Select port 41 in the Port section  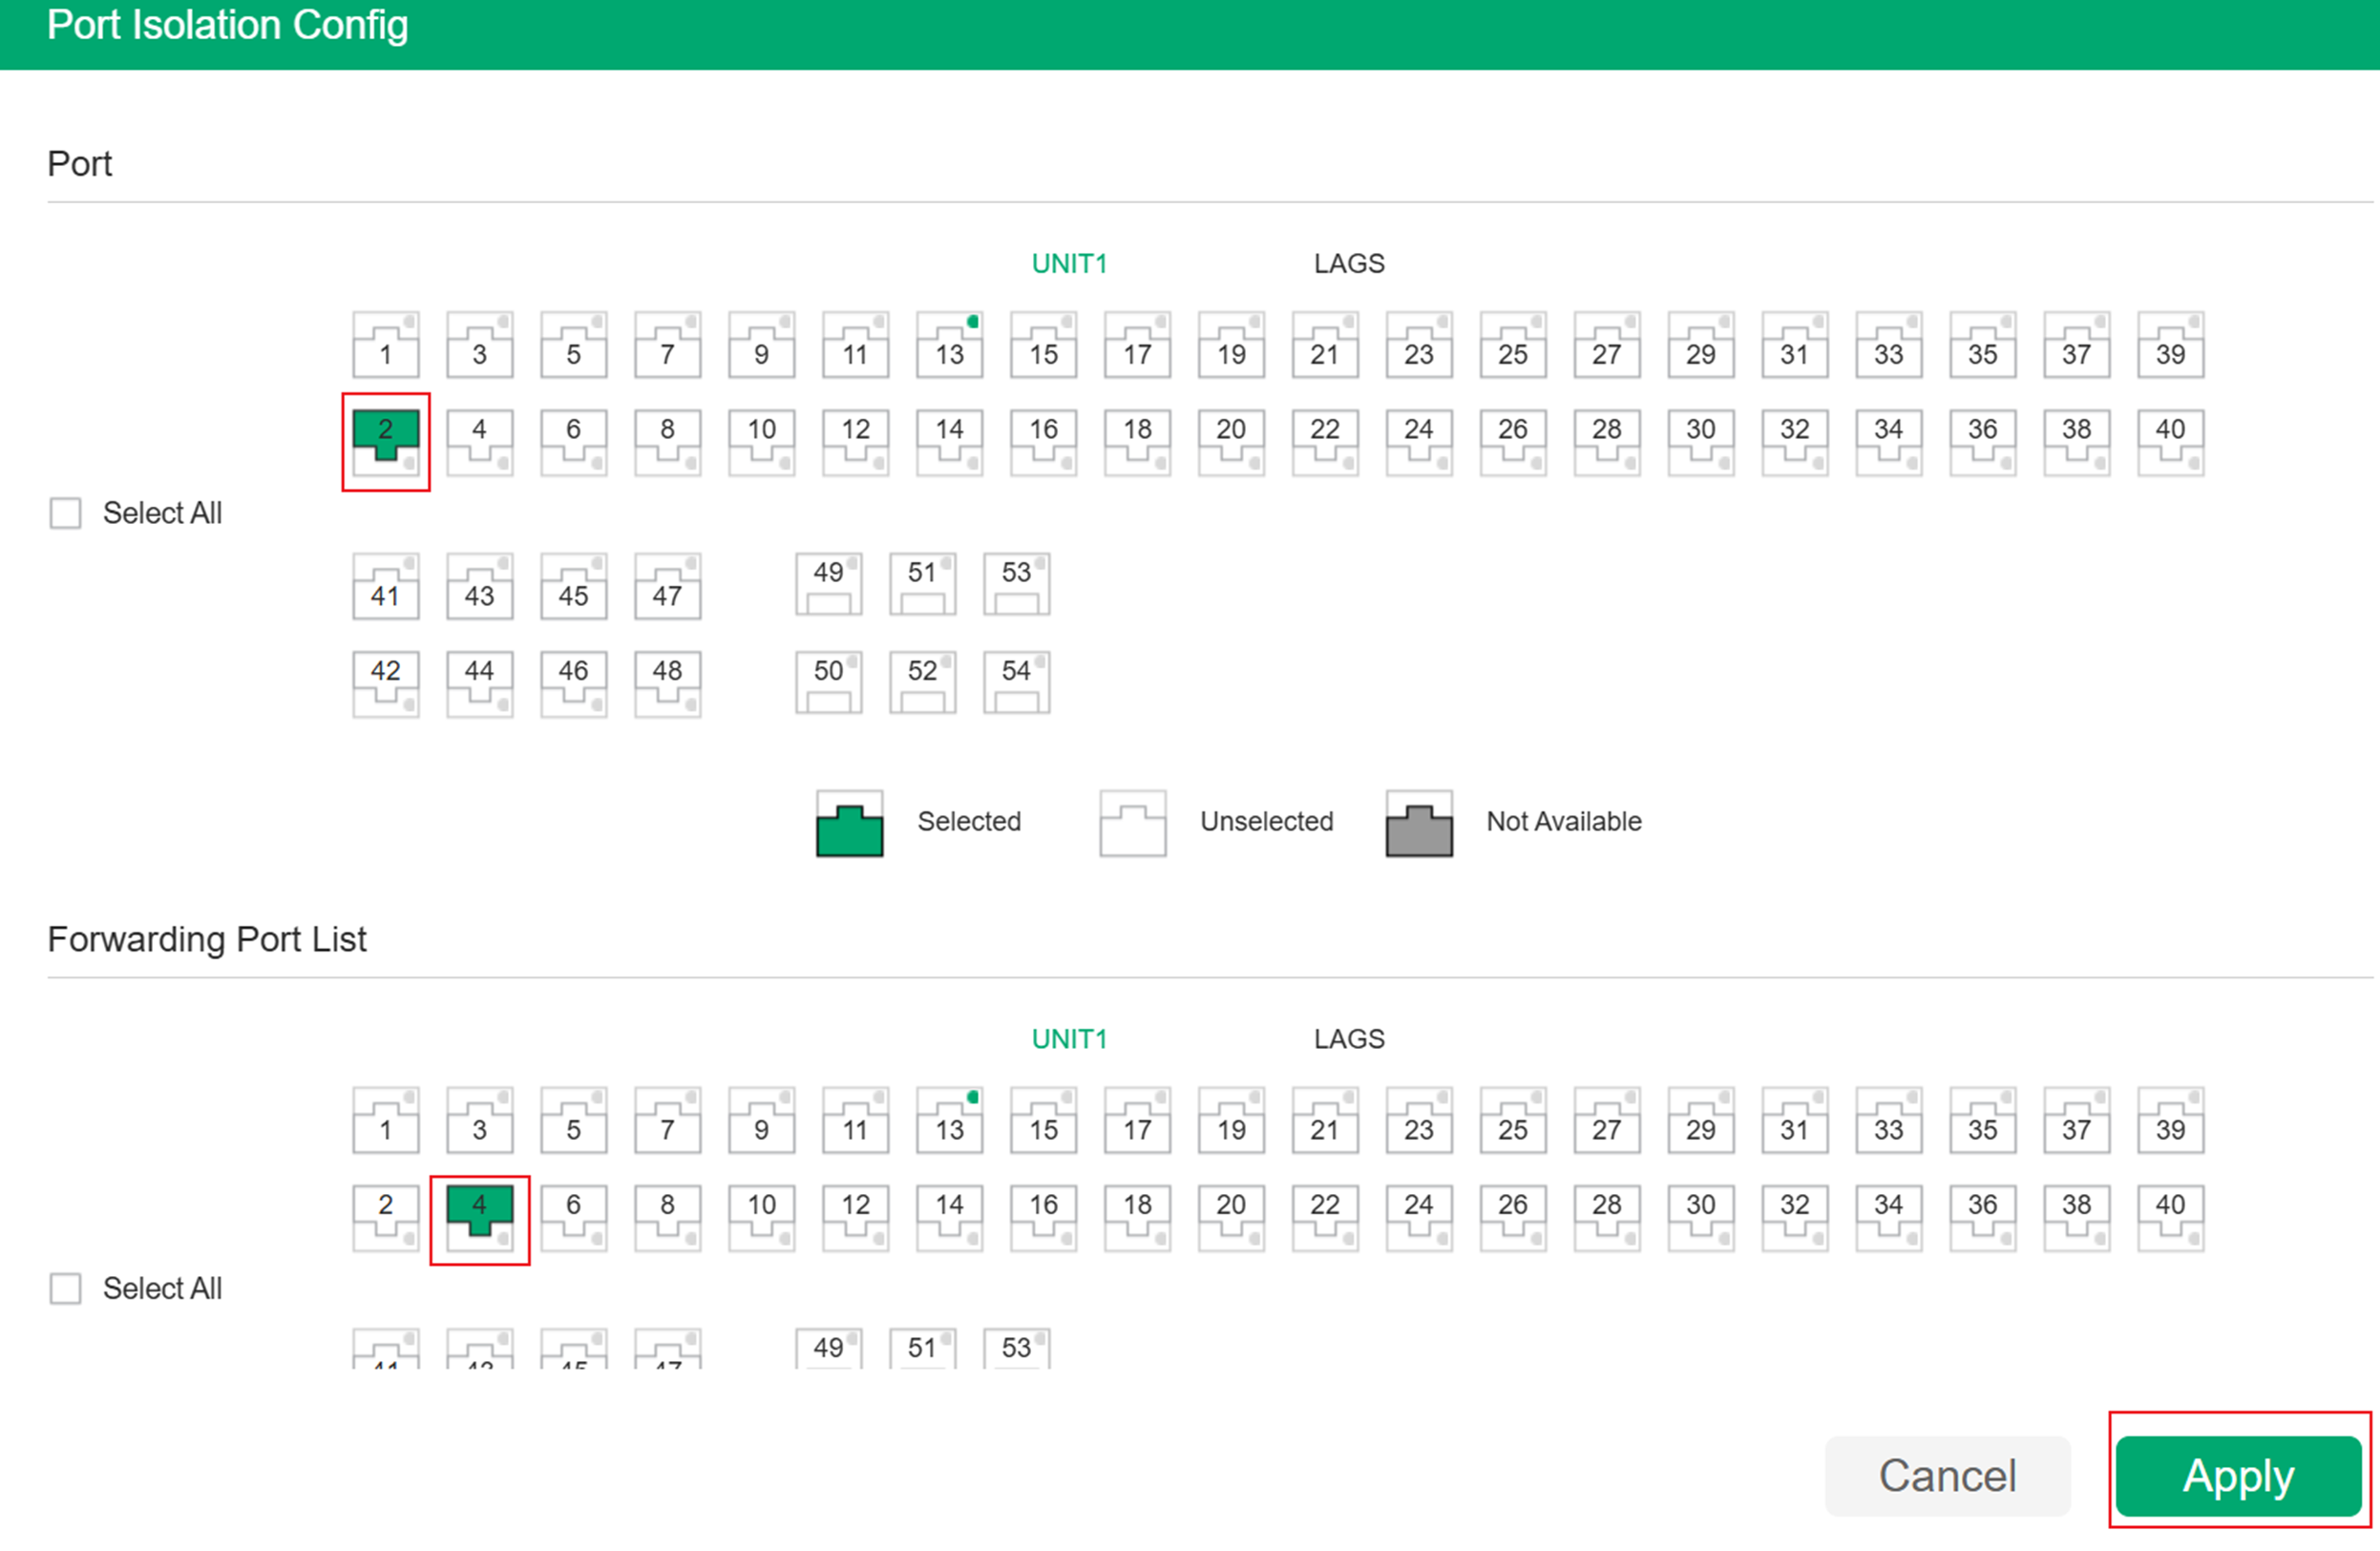tap(385, 583)
